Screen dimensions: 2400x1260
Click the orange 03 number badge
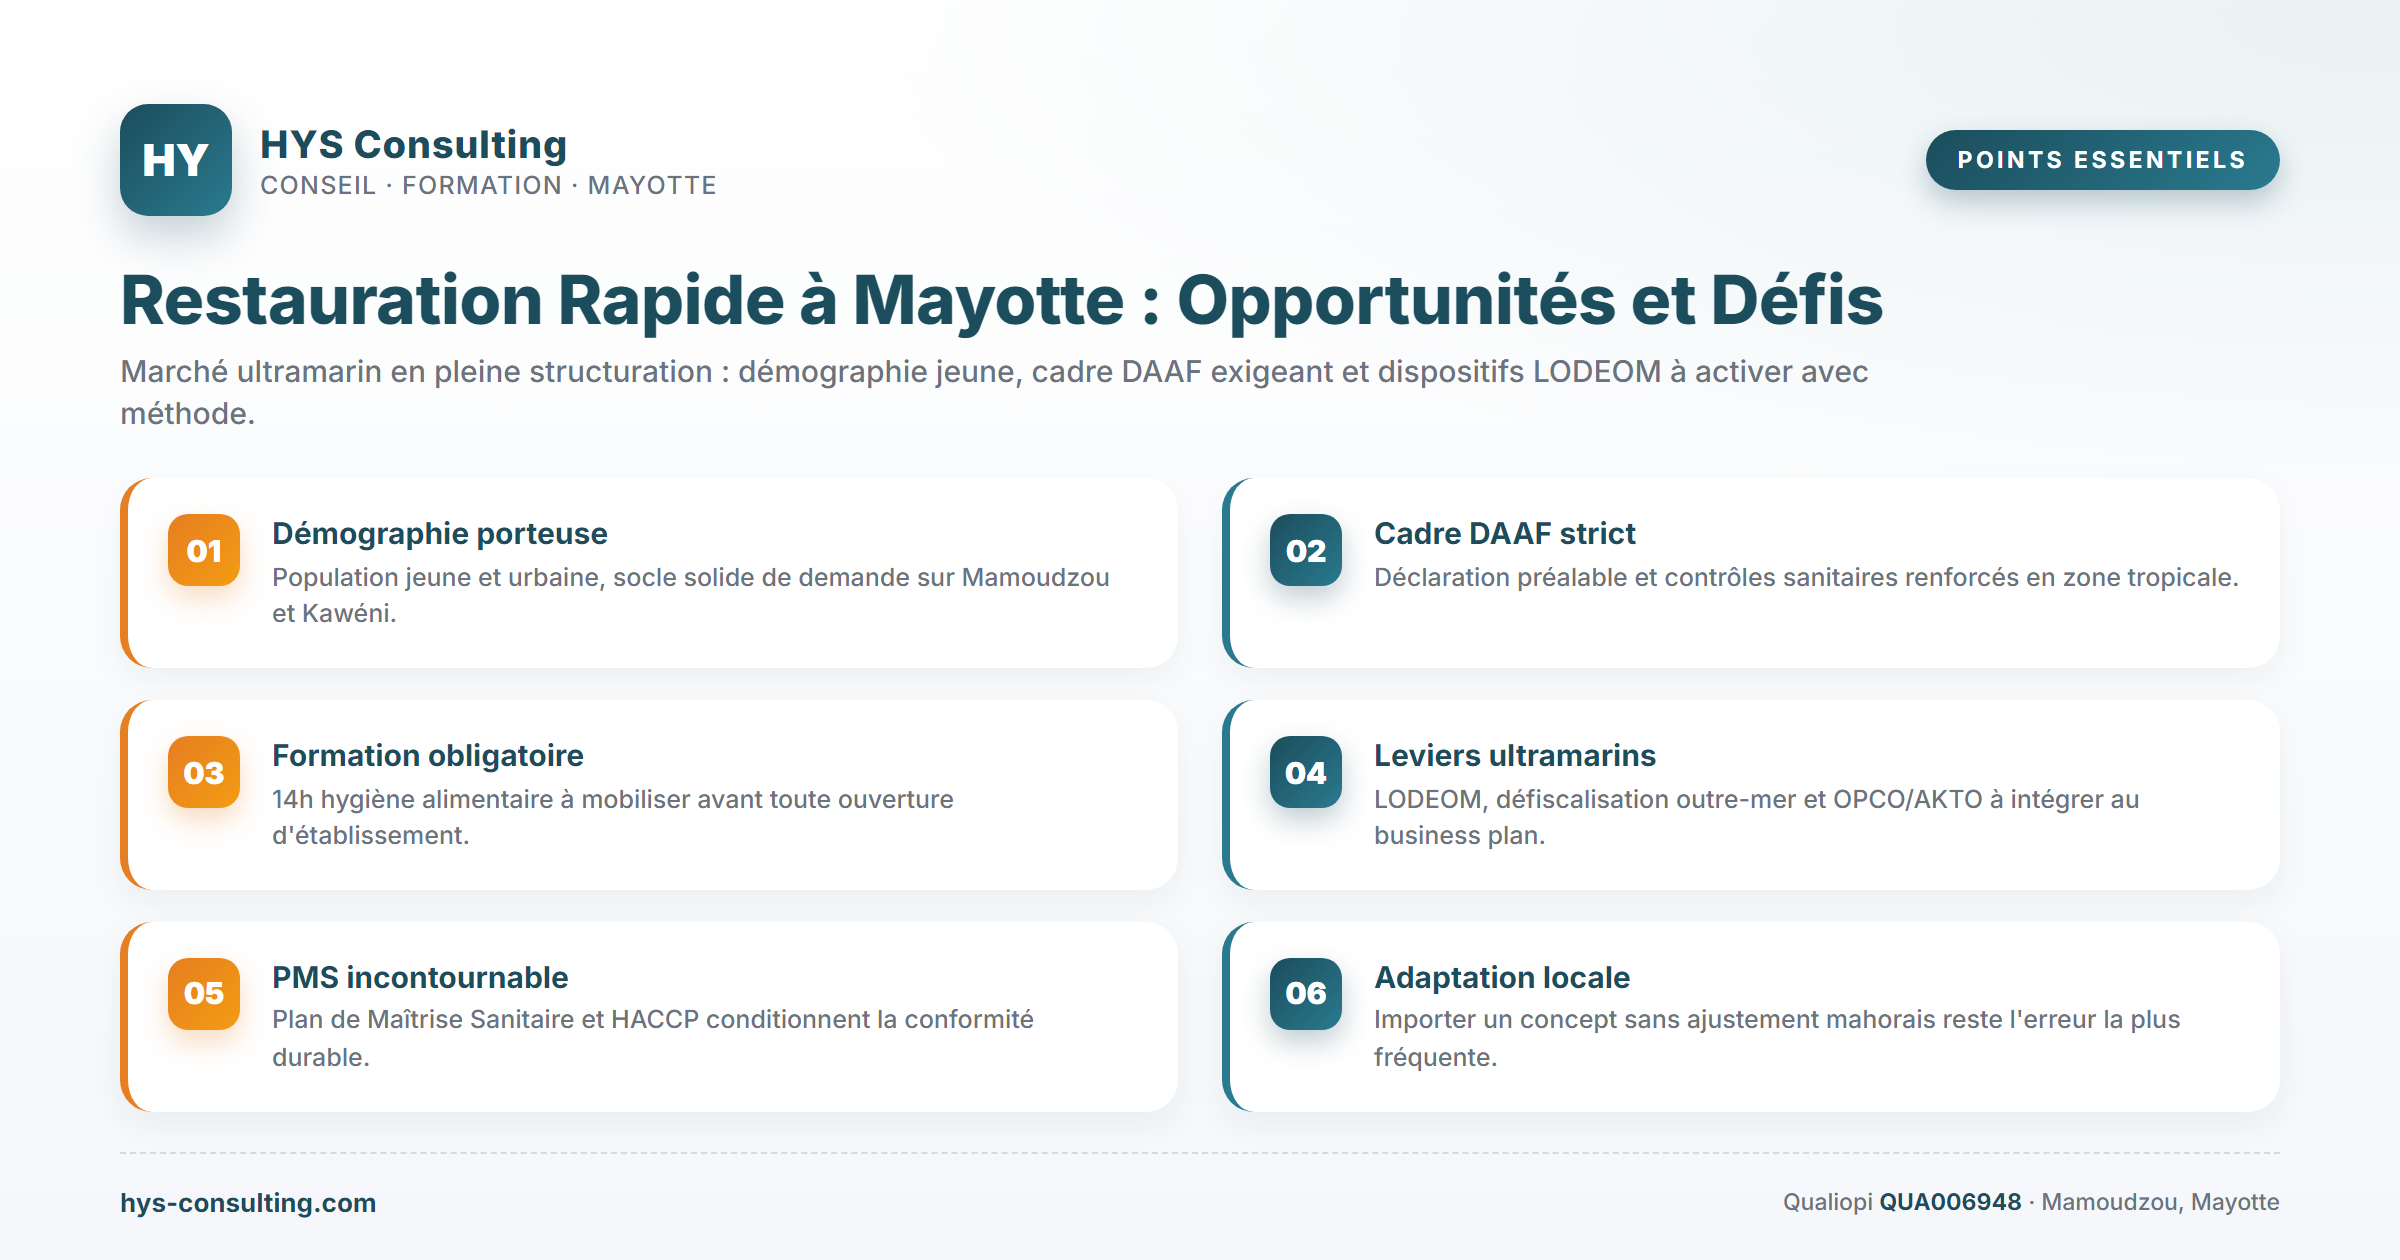[x=204, y=772]
